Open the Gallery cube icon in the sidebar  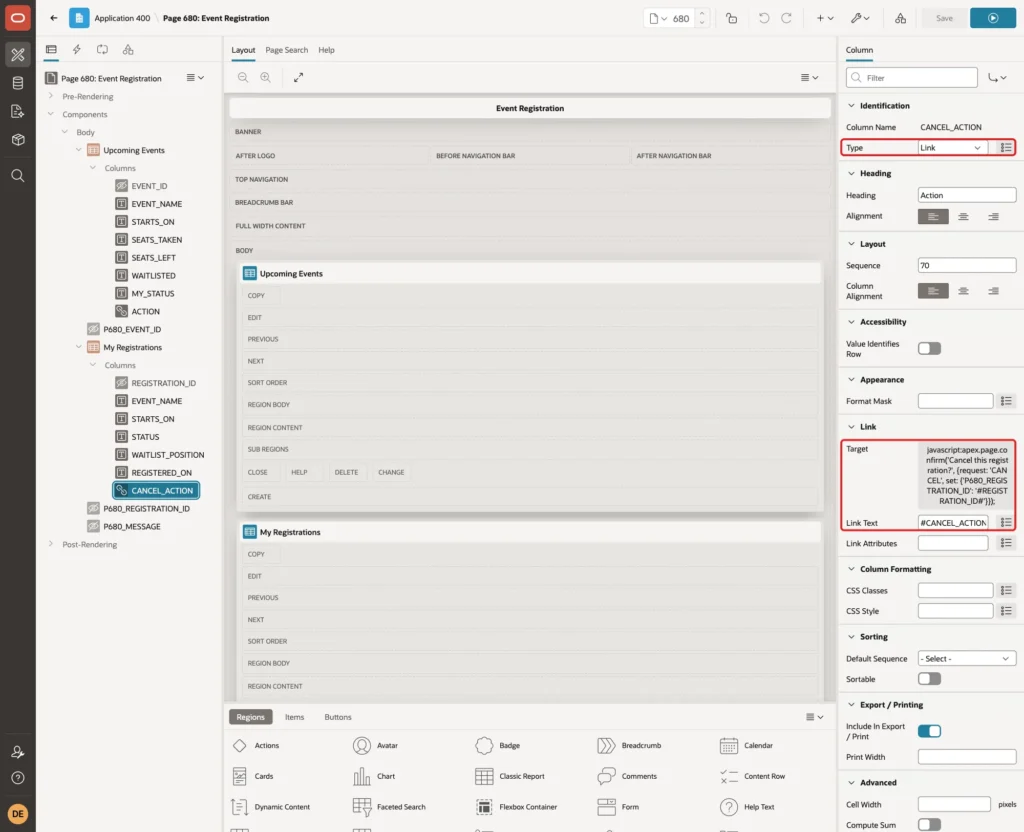(x=18, y=139)
